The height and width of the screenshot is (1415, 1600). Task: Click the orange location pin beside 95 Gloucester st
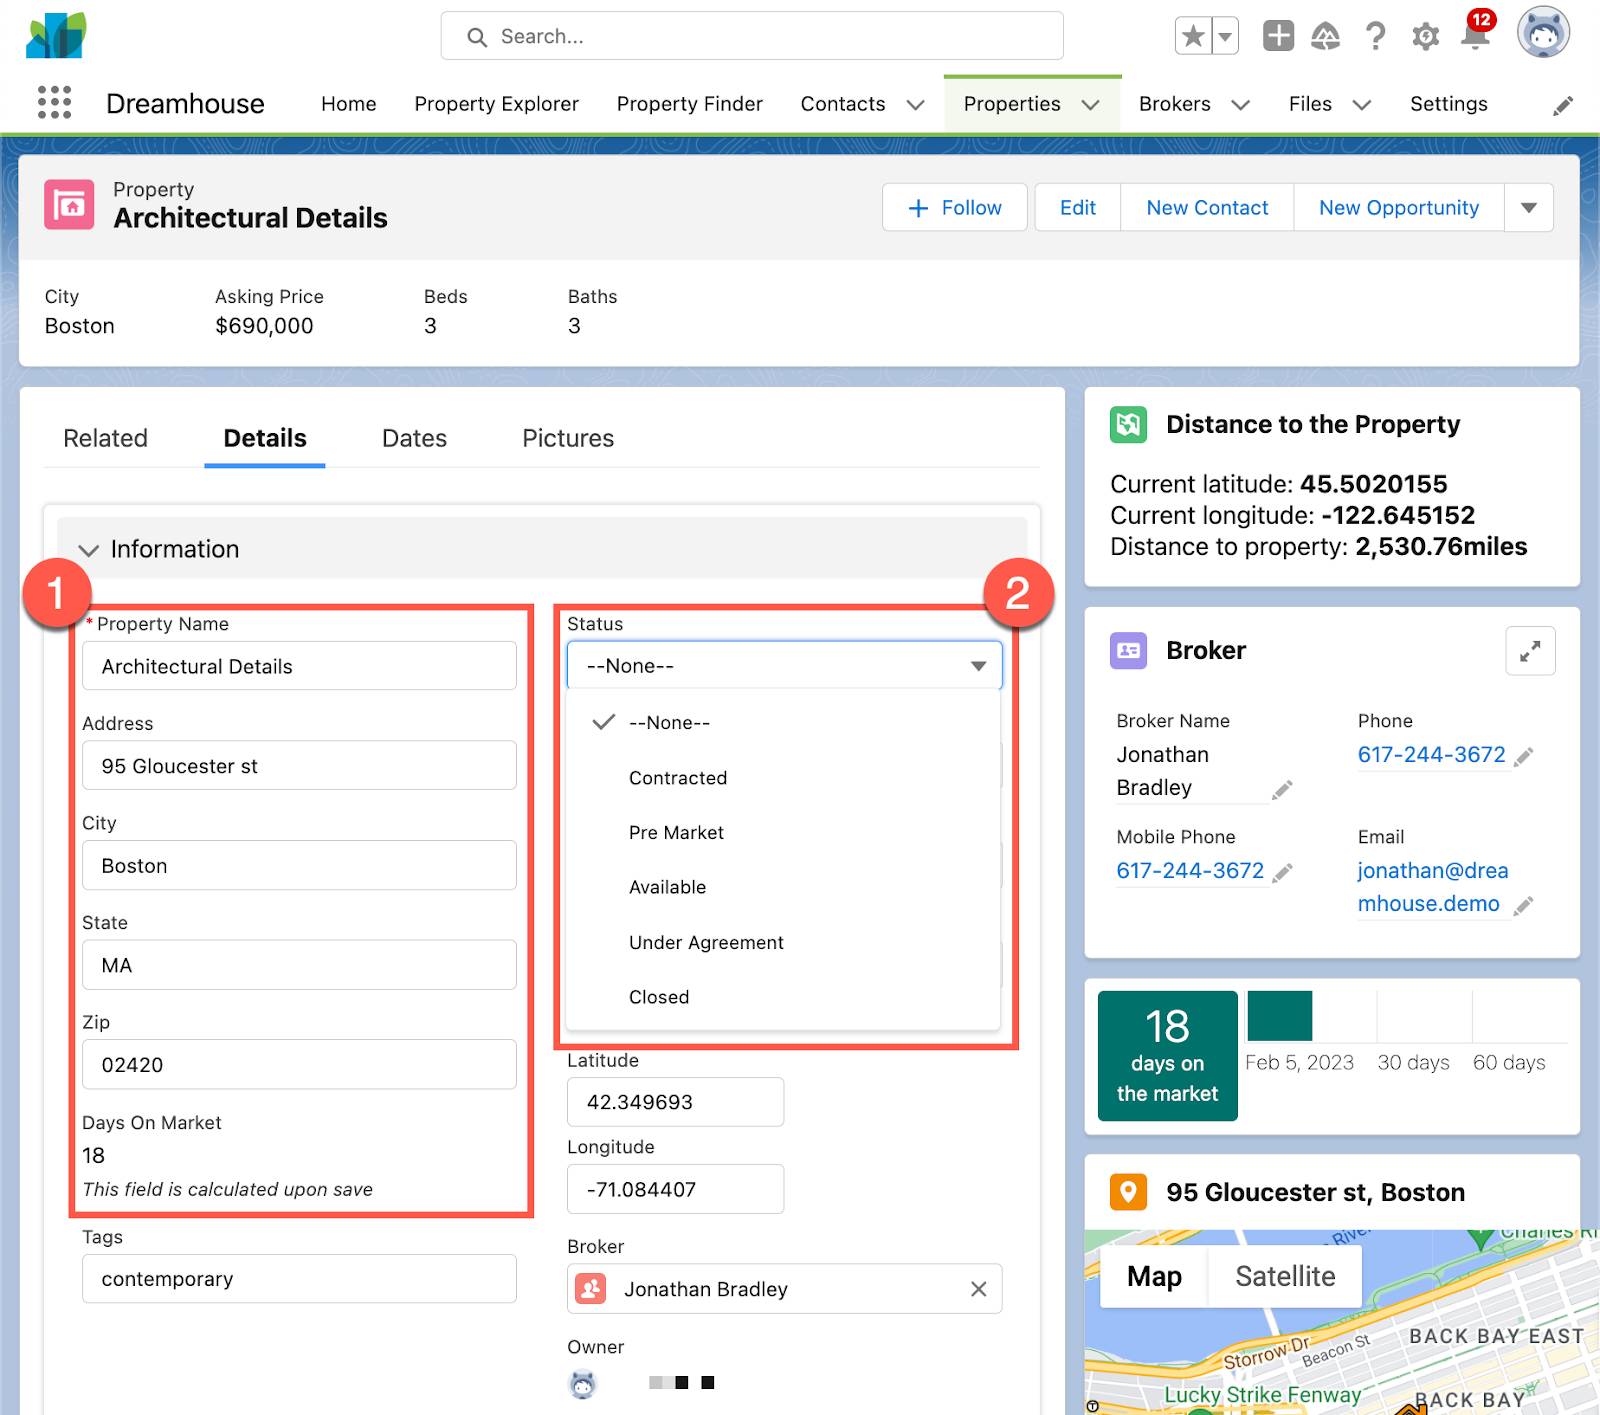1128,1191
